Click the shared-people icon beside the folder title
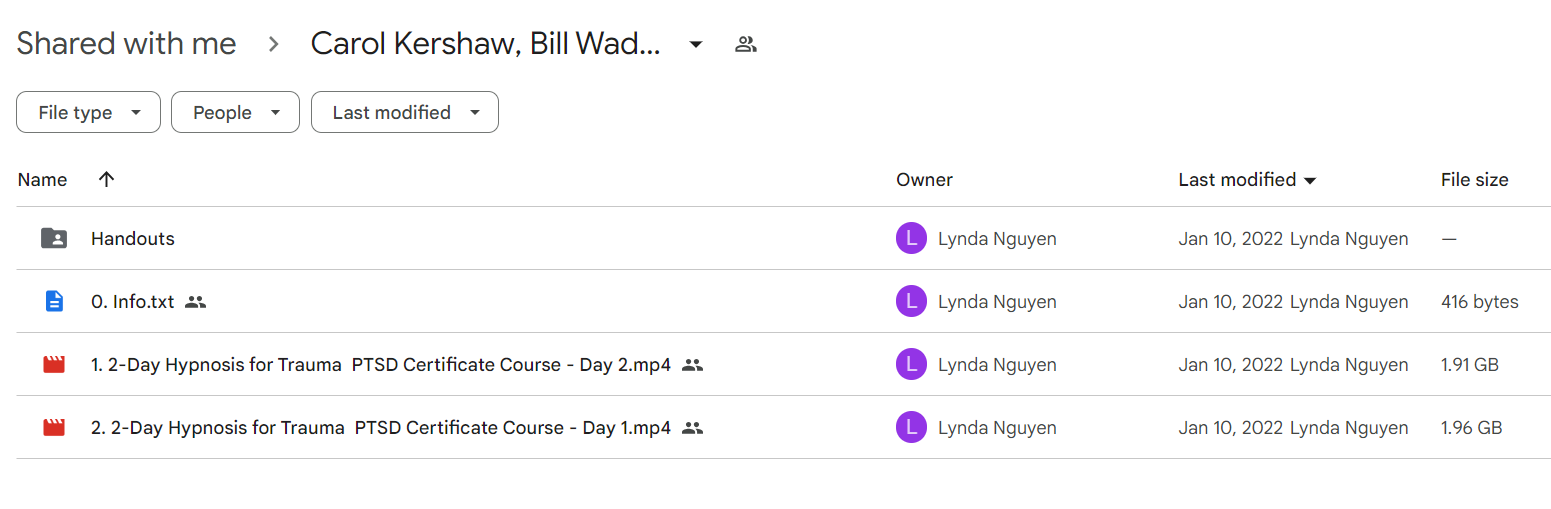 (745, 44)
